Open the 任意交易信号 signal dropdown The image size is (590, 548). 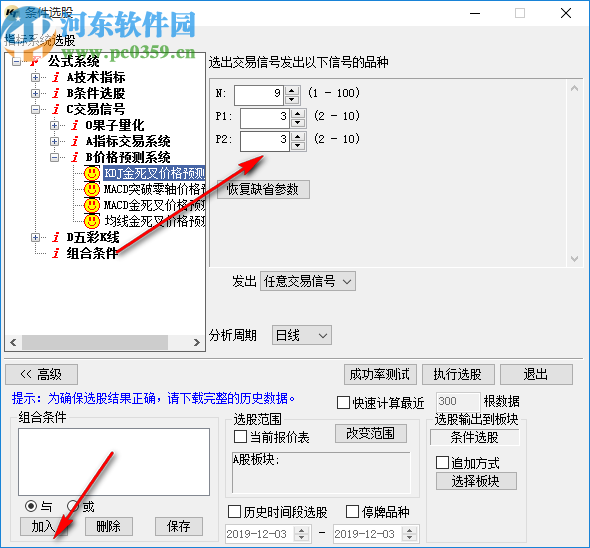pos(308,281)
